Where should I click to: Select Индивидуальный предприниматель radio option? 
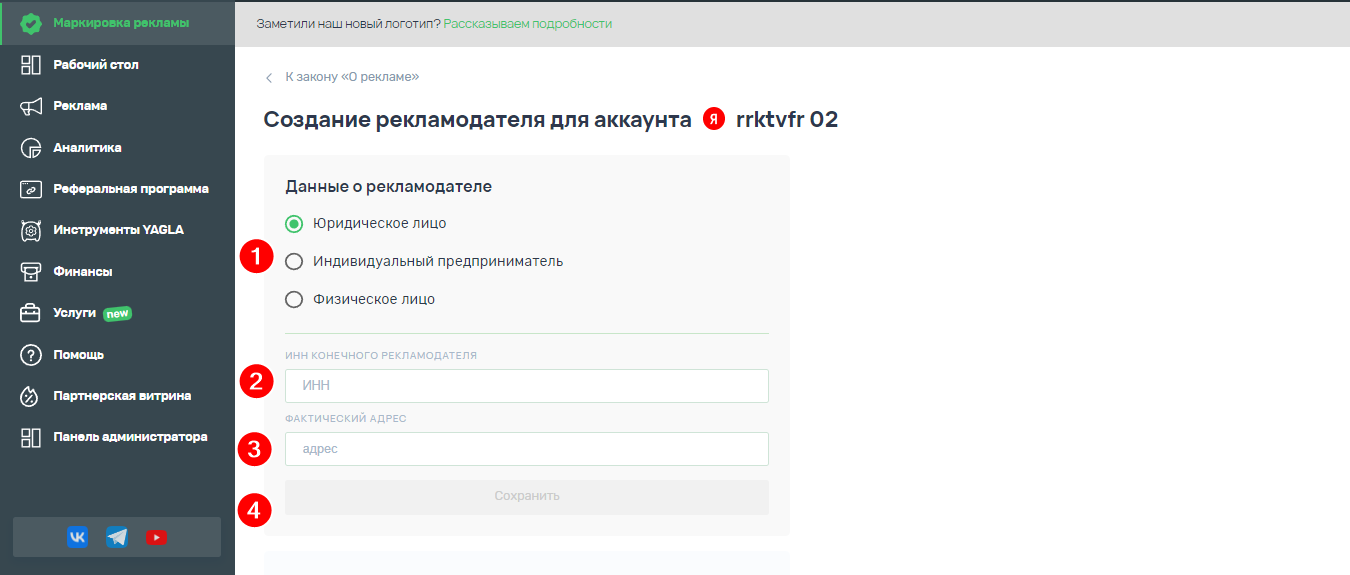(294, 261)
